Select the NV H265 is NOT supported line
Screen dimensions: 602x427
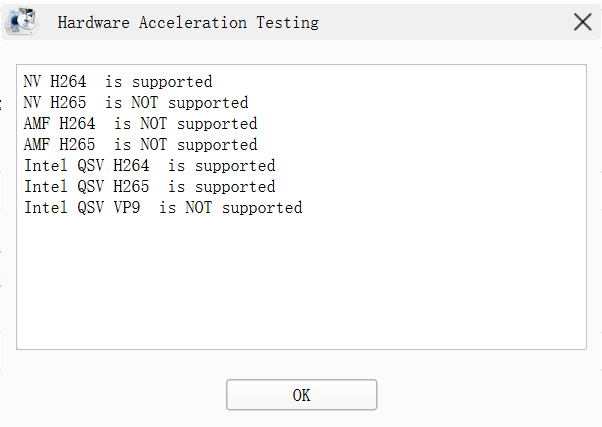point(136,103)
